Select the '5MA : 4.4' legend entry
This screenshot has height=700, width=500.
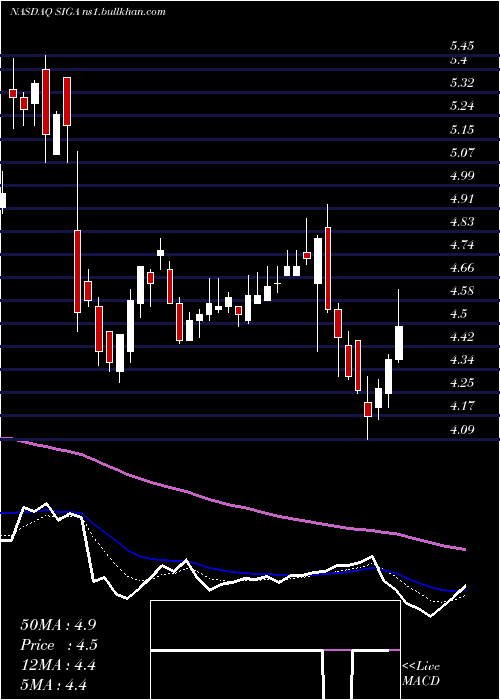coord(54,684)
